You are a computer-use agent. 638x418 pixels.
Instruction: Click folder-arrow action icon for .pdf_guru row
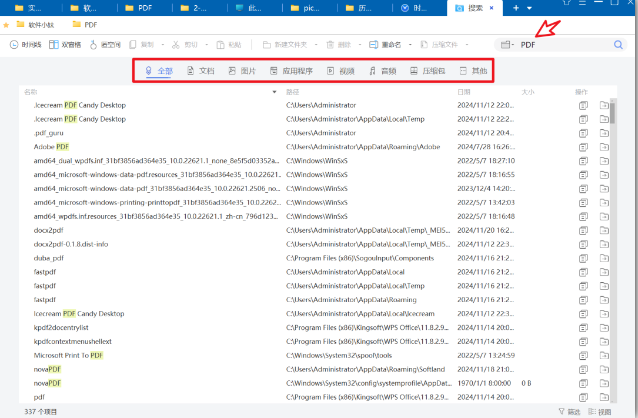(x=604, y=133)
